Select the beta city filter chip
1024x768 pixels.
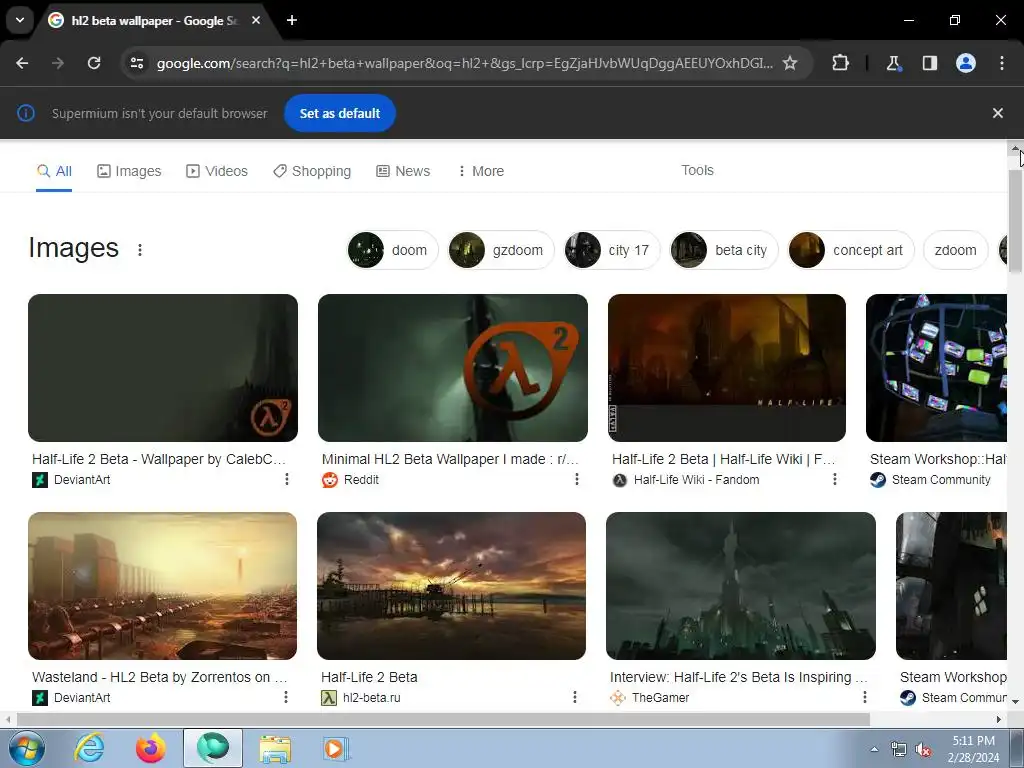(724, 250)
